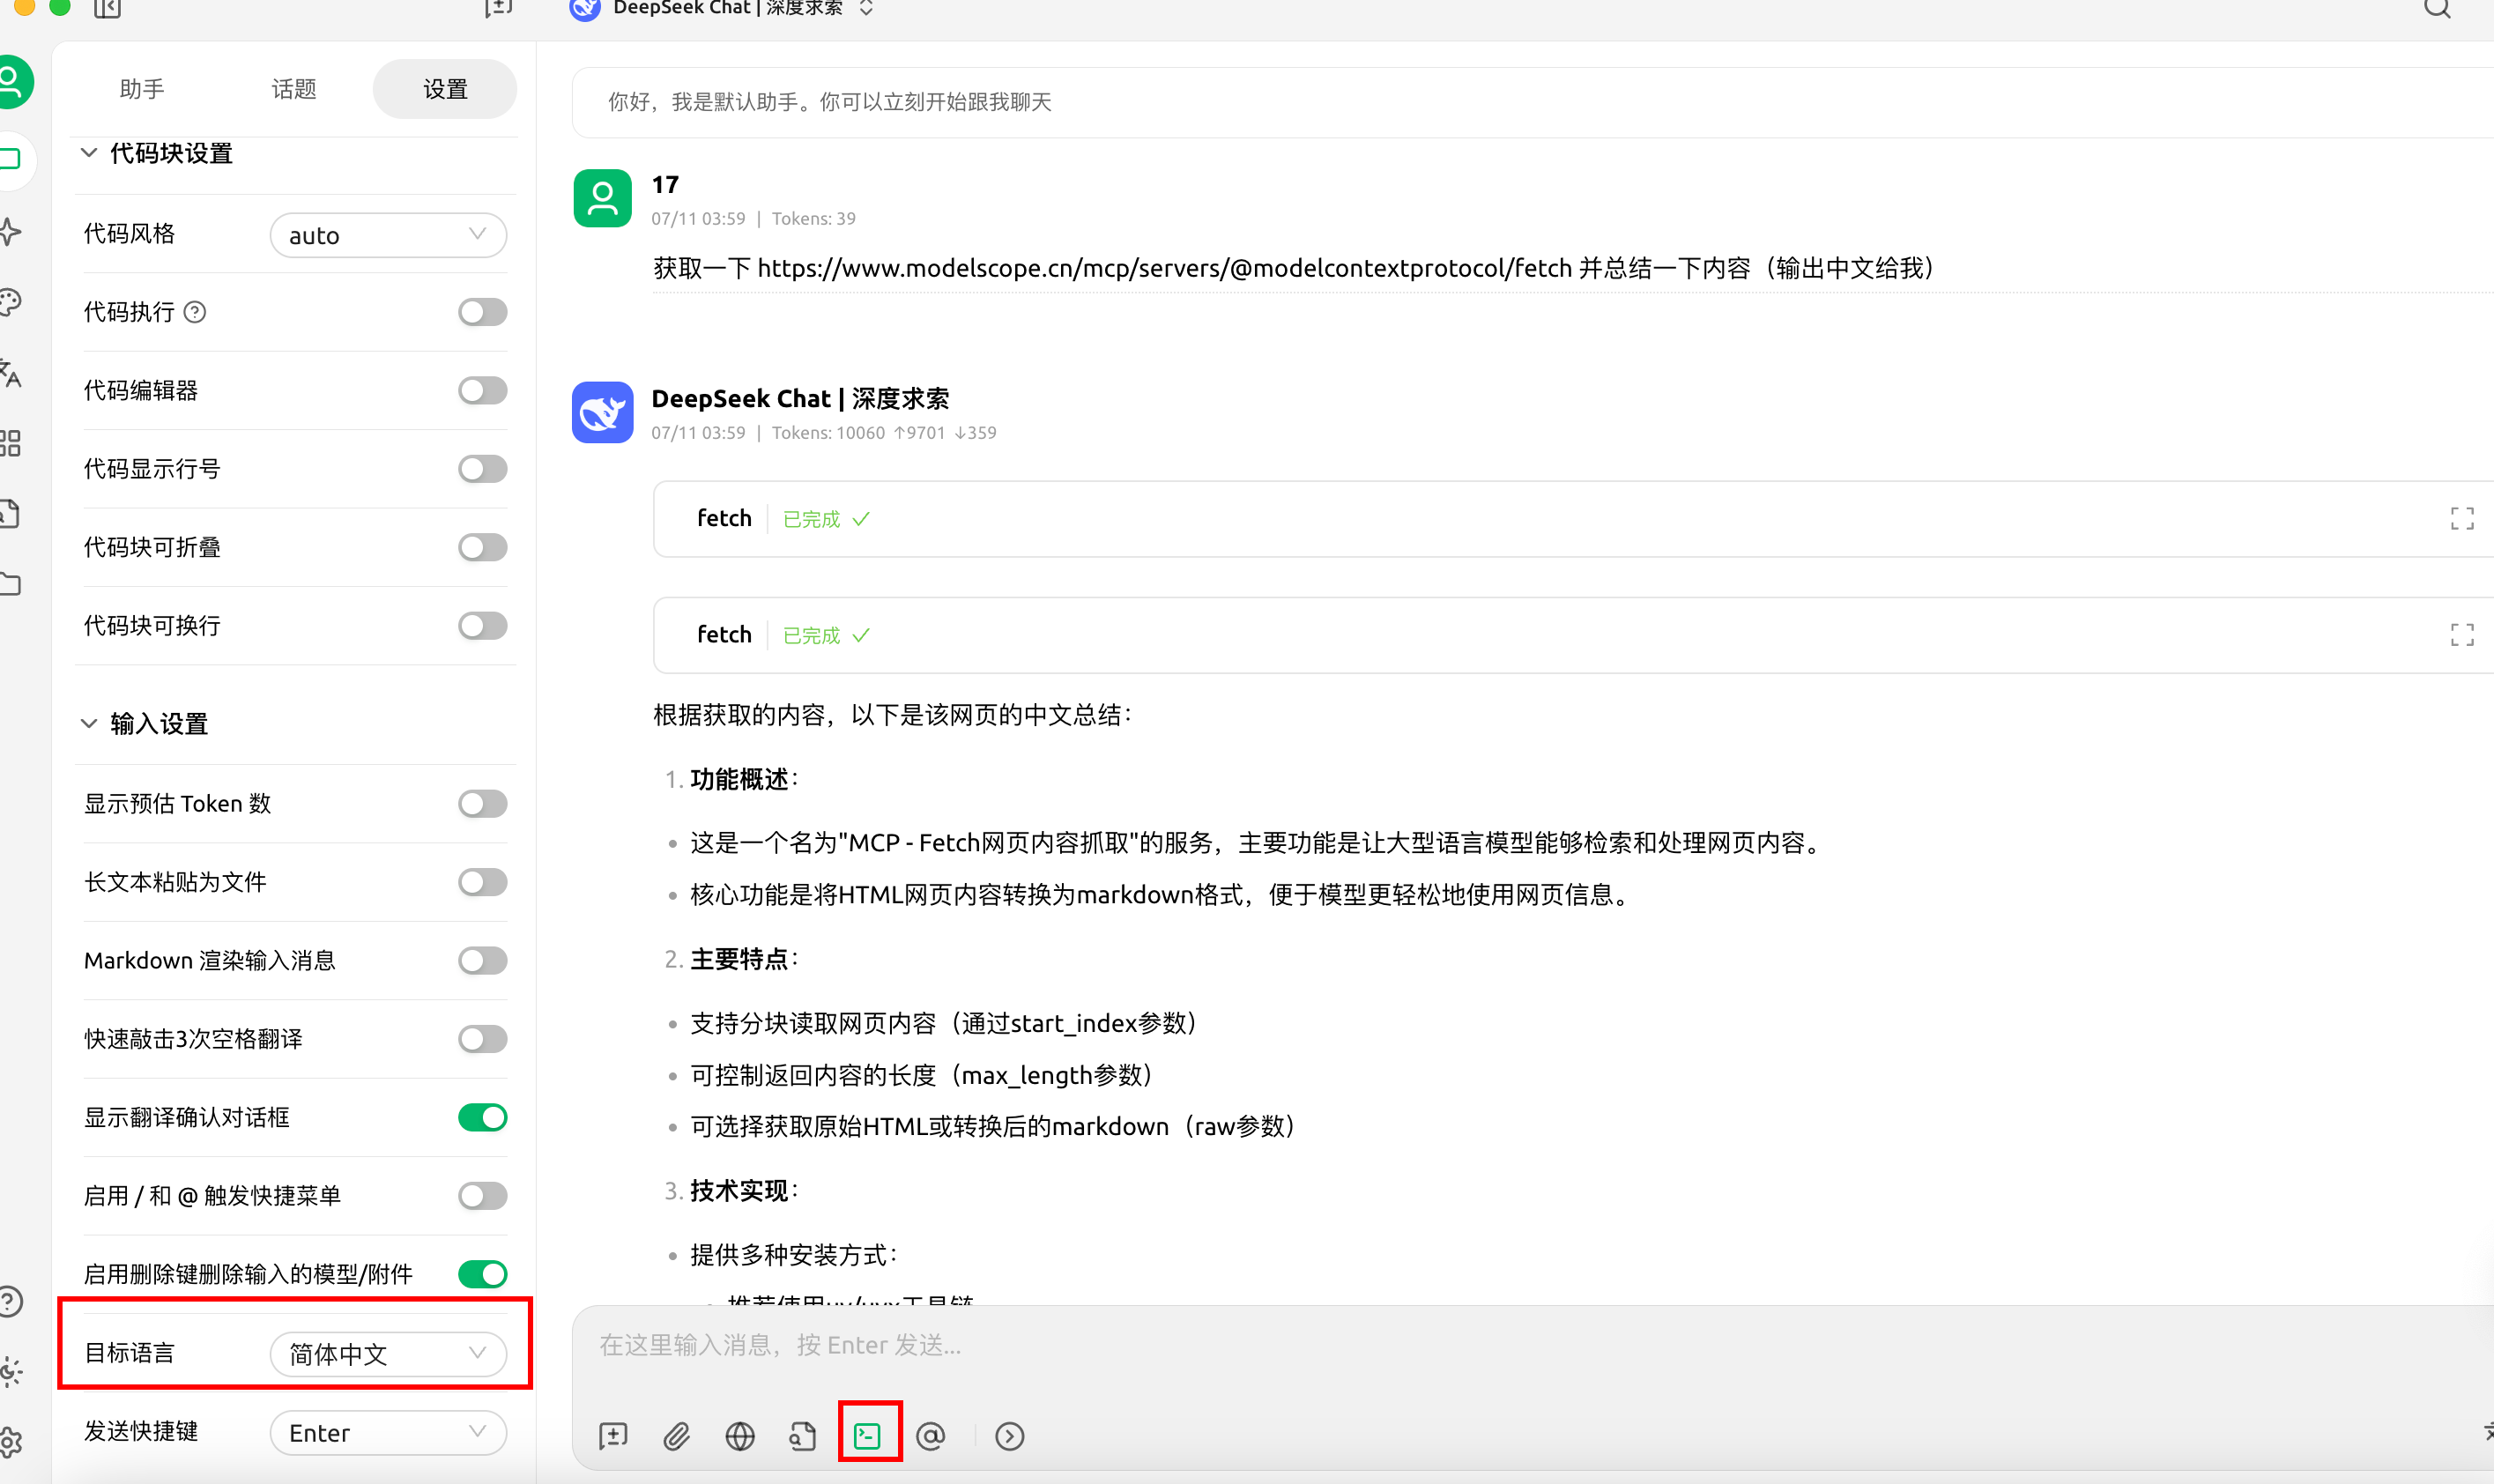Expand the first fetch 已完成 tool block

1572,518
